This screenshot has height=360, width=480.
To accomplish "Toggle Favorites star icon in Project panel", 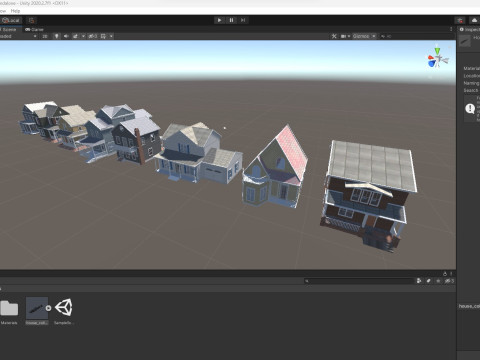I will pos(438,281).
